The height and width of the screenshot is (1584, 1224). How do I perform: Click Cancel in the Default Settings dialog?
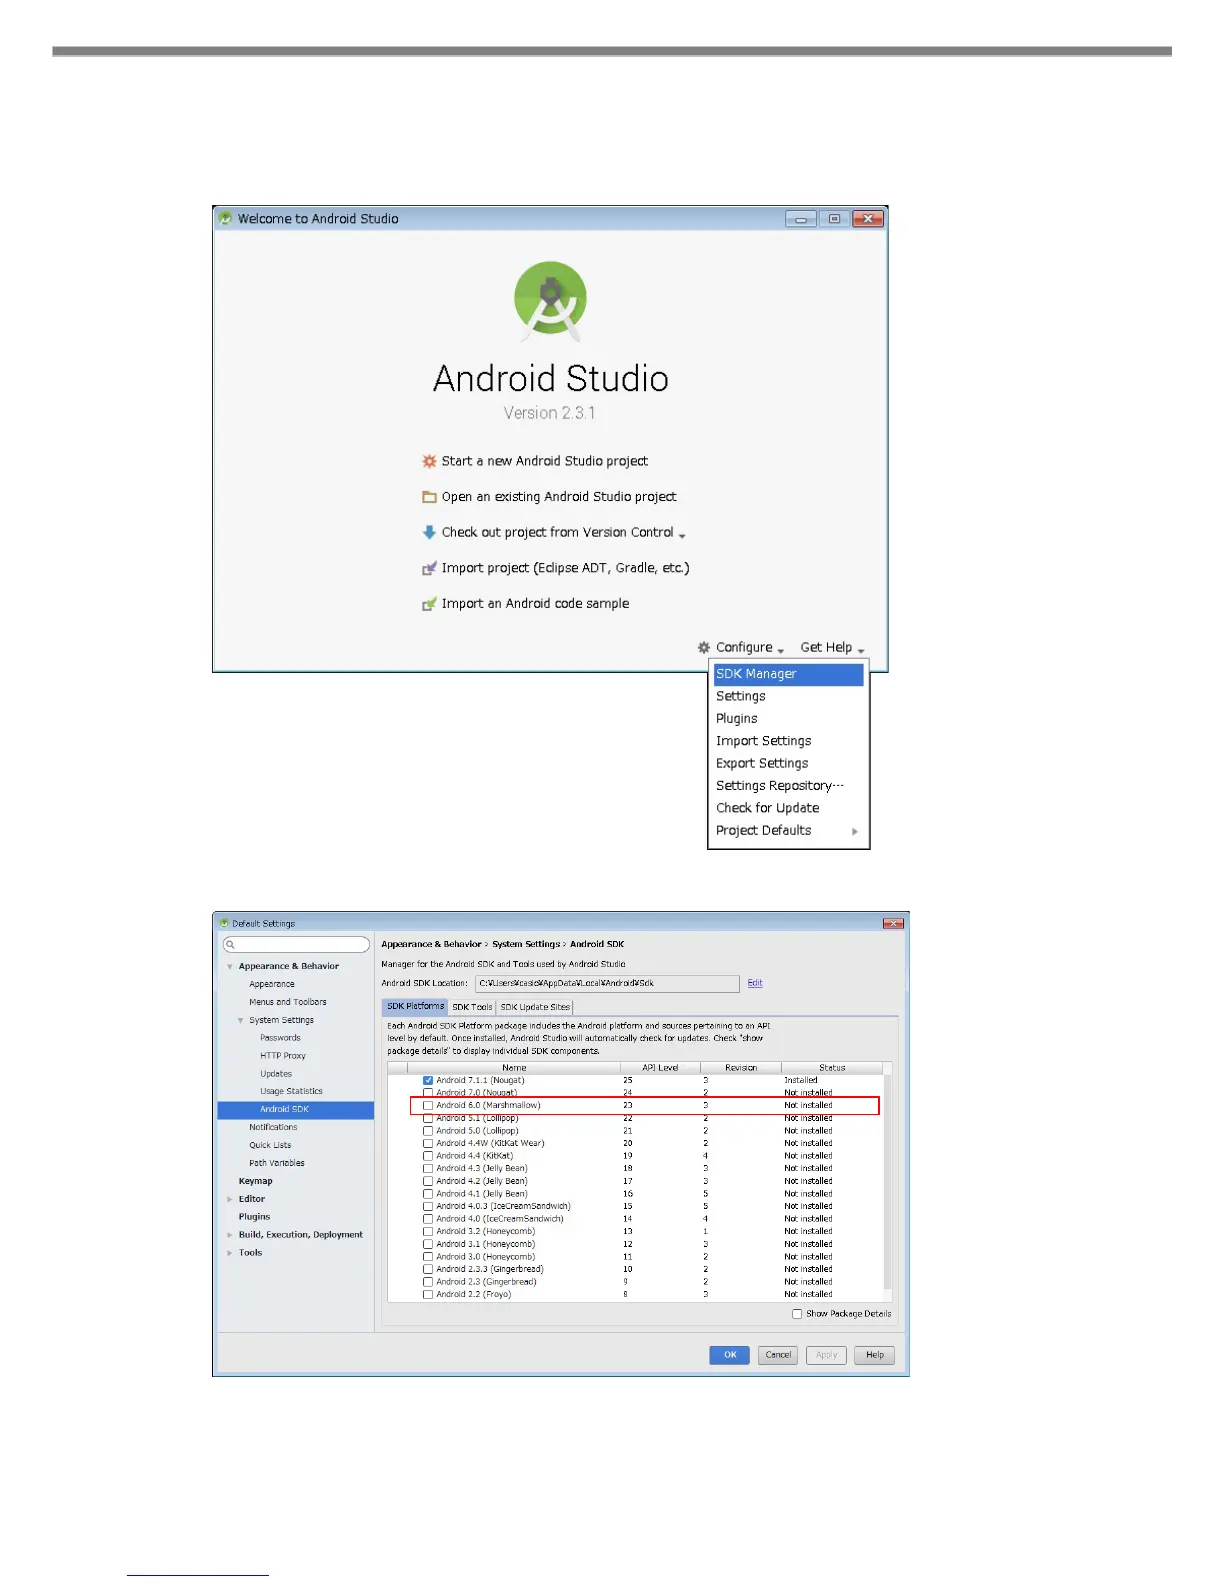pyautogui.click(x=778, y=1355)
